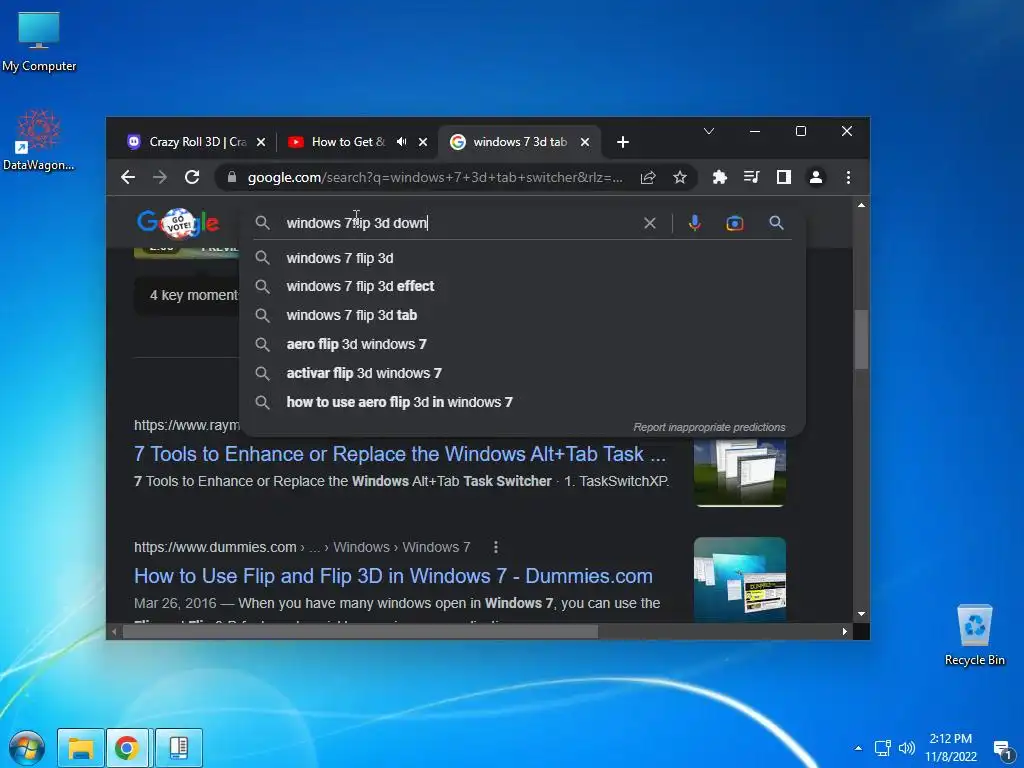Image resolution: width=1024 pixels, height=768 pixels.
Task: Click the horizontal scroll right arrow
Action: point(844,632)
